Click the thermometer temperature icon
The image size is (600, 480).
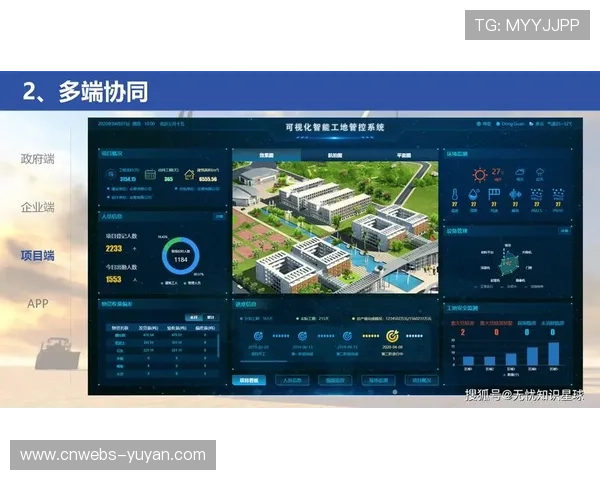pos(455,195)
